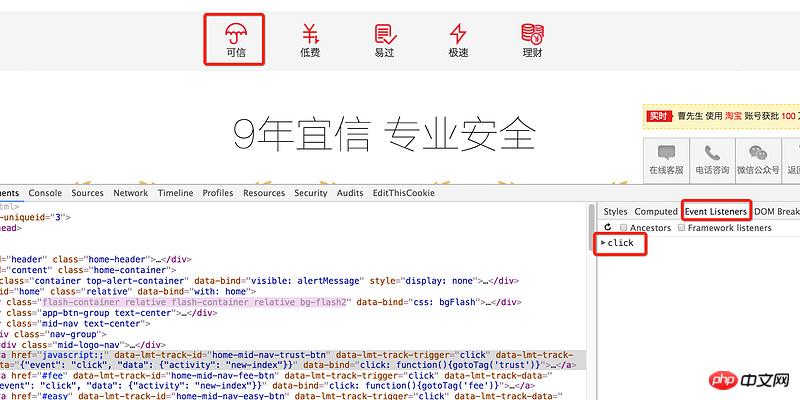Viewport: 800px width, 400px height.
Task: Click the 9年宜信 专业安全 headline
Action: 384,135
